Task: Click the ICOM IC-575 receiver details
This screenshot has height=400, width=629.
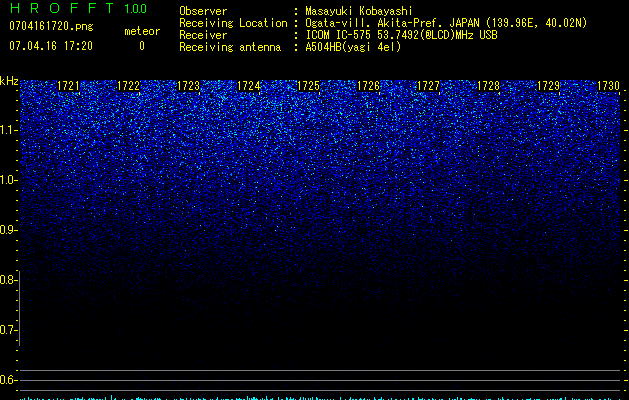Action: coord(401,35)
